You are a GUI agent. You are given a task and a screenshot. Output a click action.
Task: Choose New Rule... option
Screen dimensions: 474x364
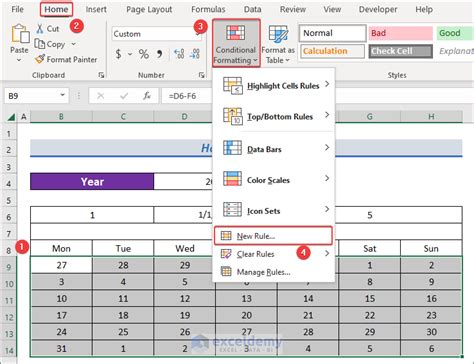[273, 236]
